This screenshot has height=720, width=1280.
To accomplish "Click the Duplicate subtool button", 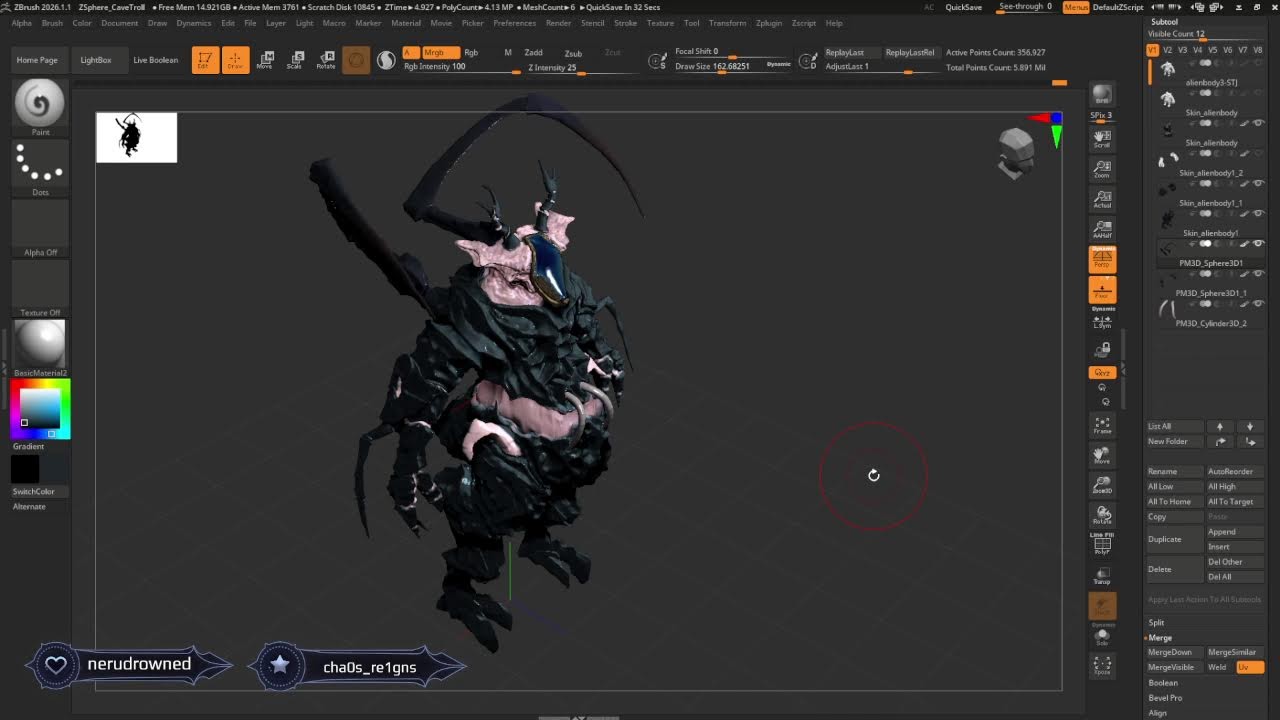I will click(1175, 539).
